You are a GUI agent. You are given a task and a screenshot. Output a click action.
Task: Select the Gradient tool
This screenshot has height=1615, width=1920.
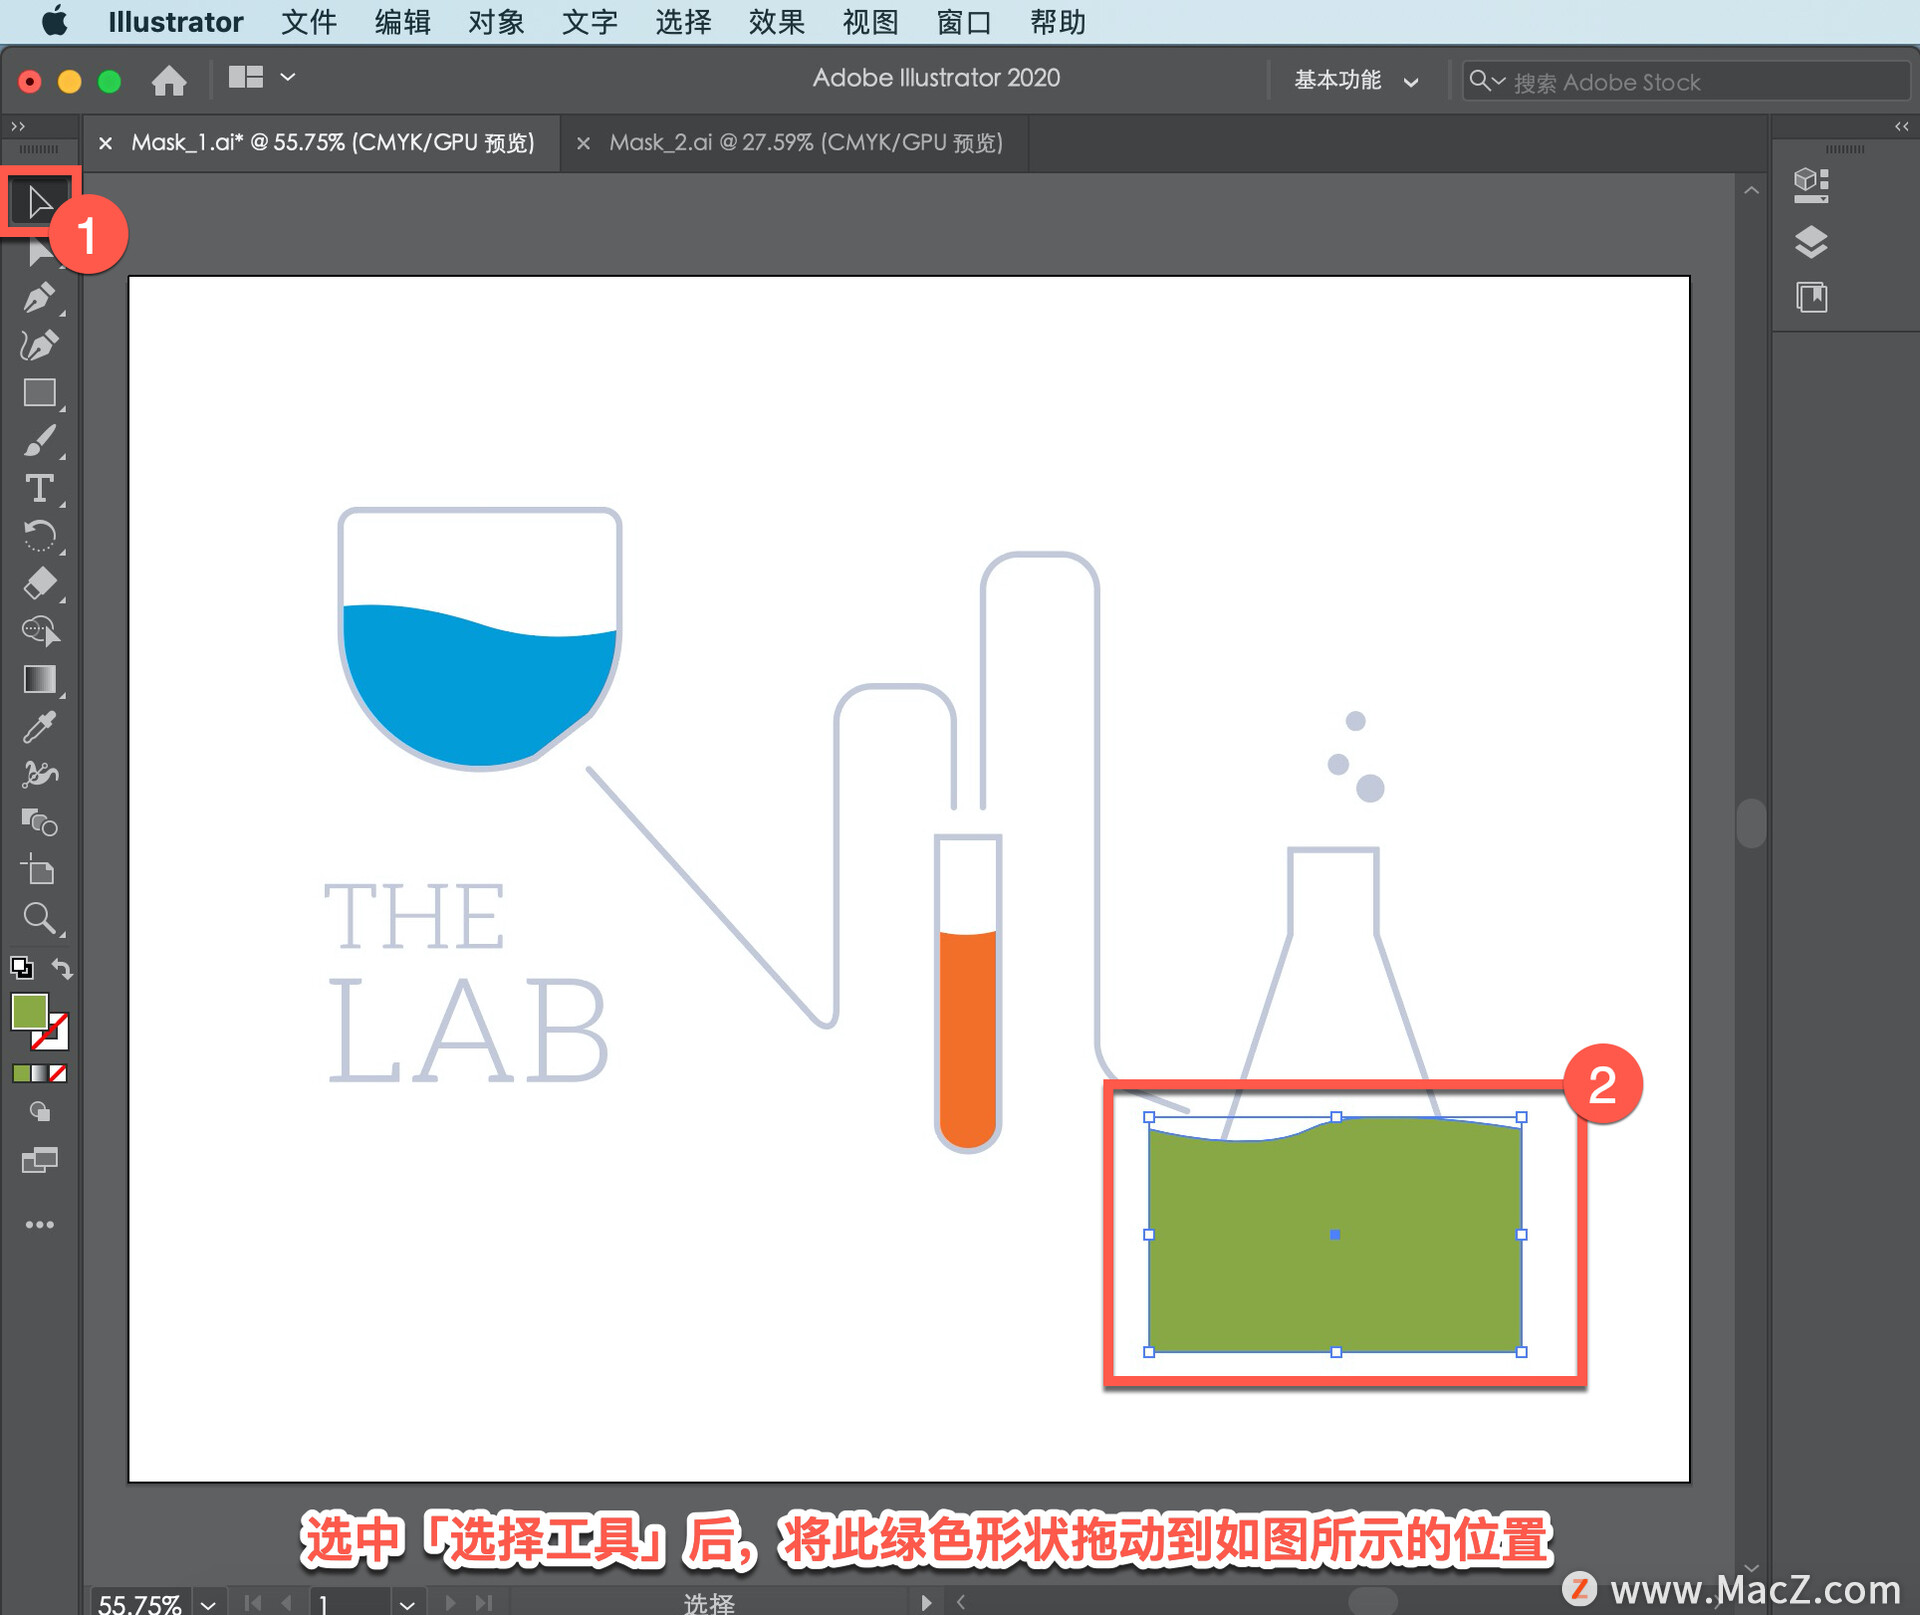(39, 680)
